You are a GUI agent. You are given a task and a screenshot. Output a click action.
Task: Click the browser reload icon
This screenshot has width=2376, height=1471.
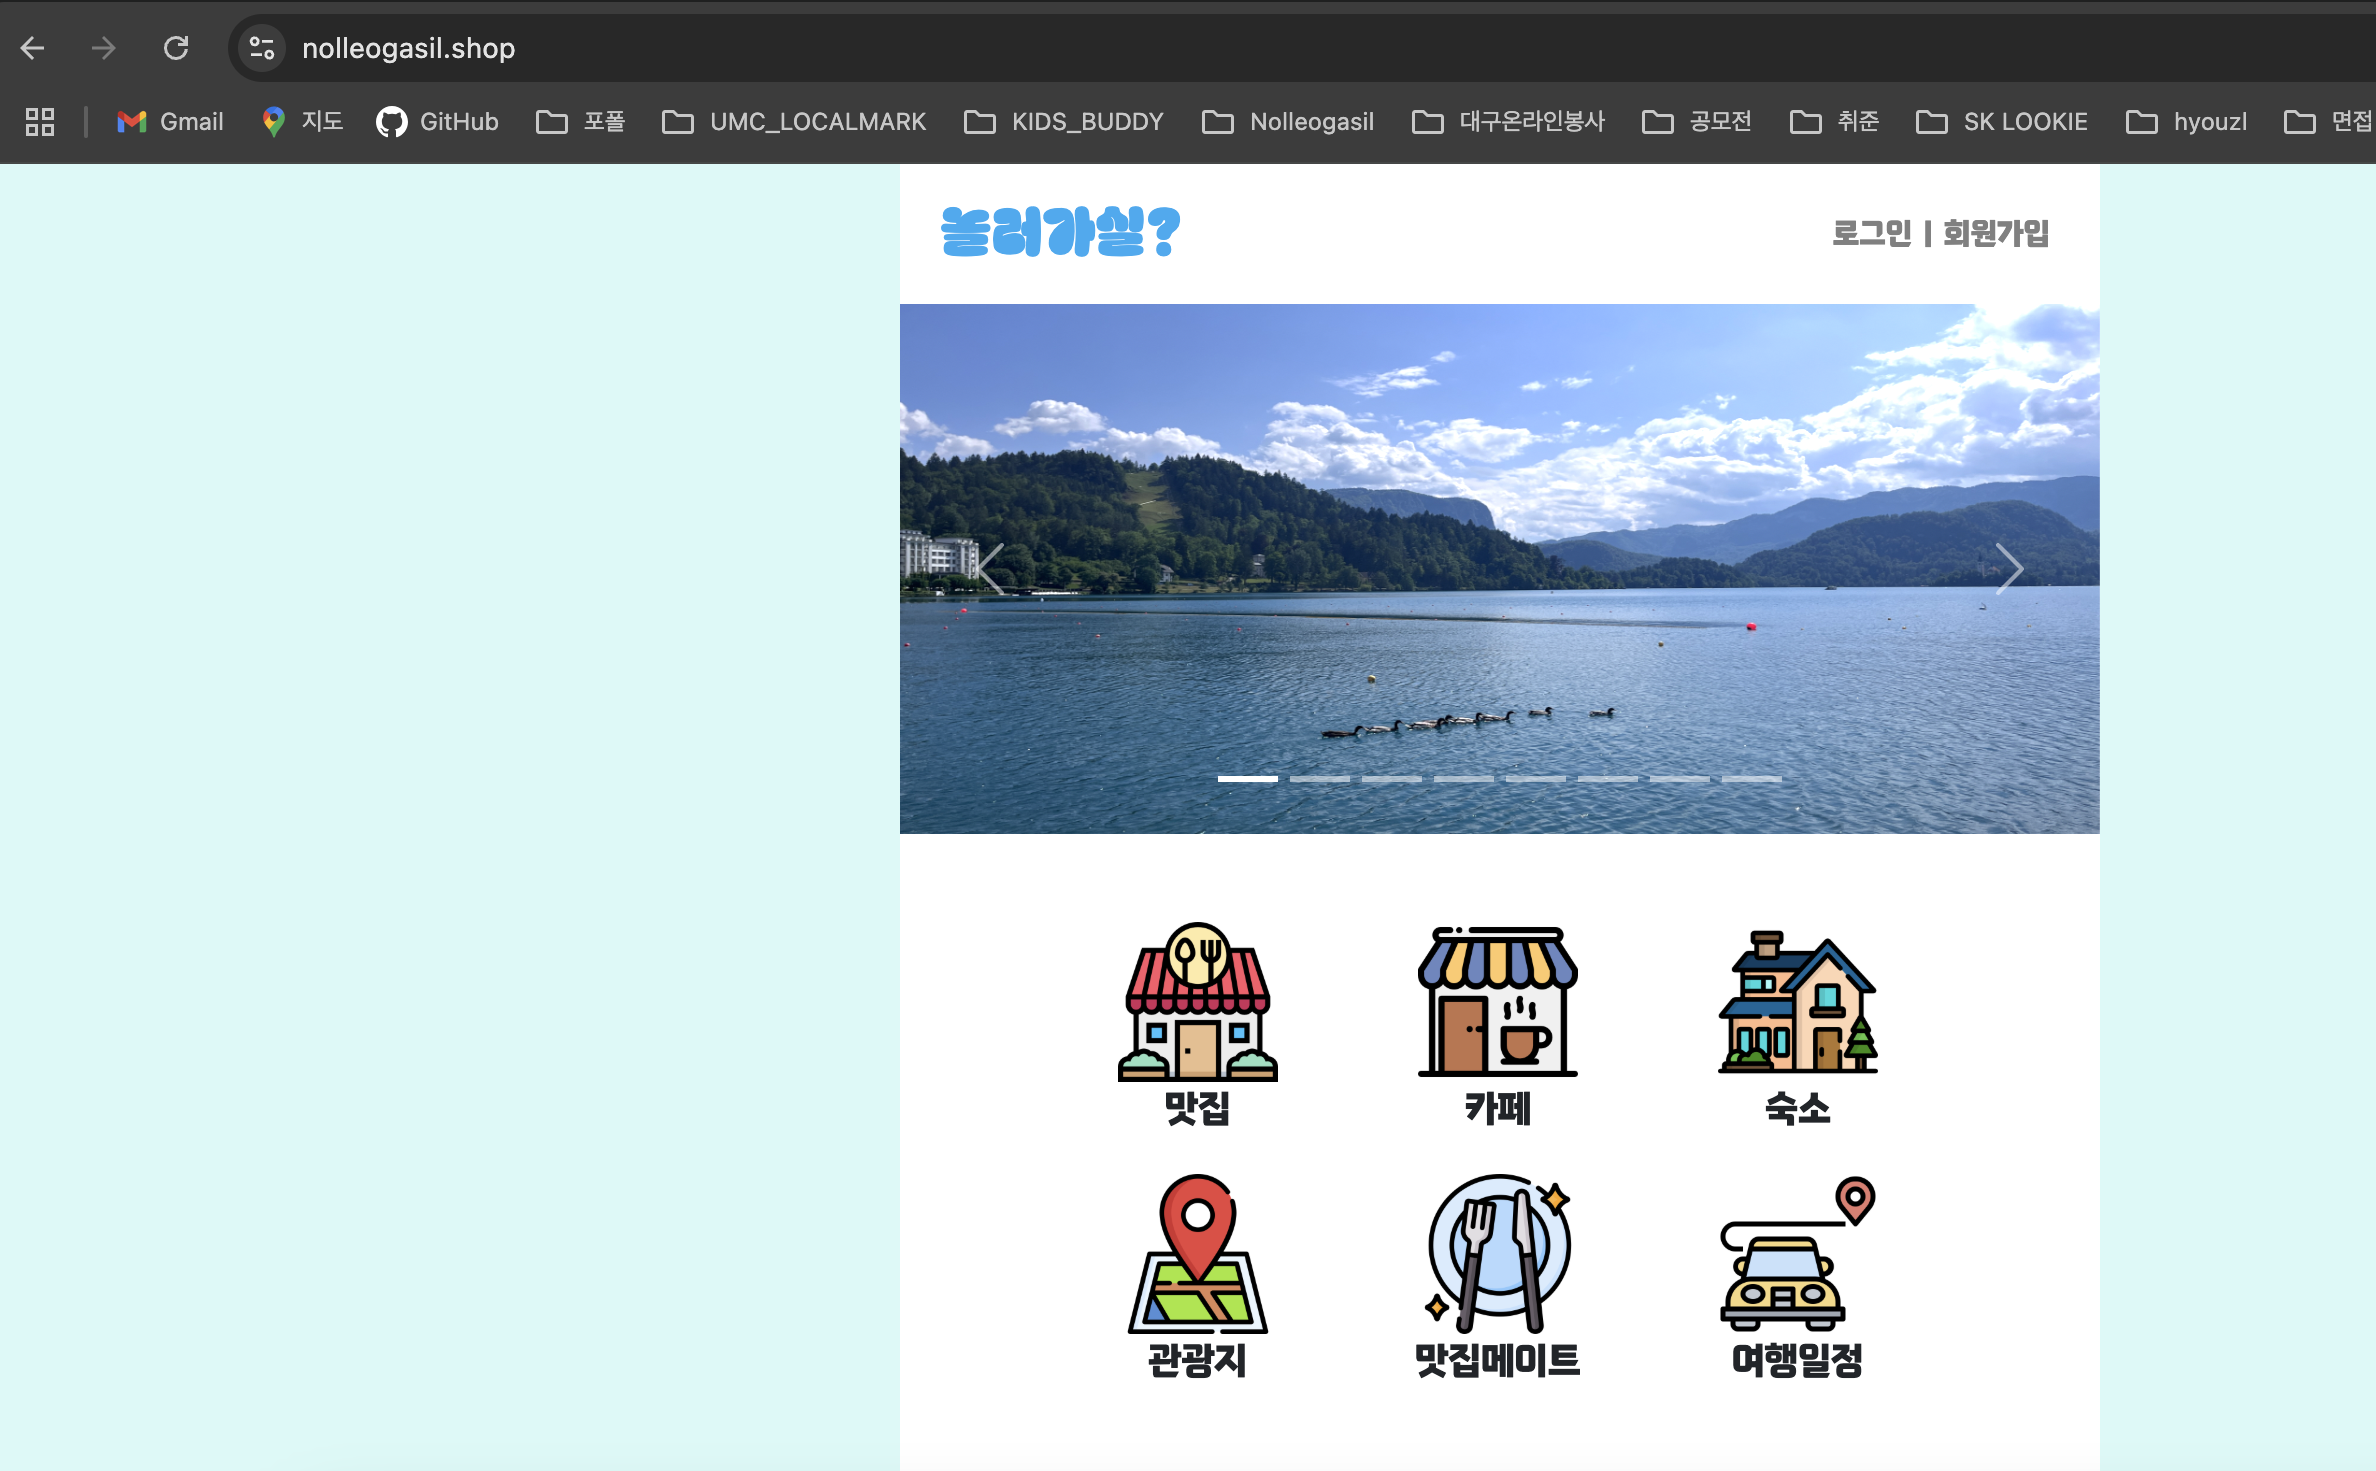click(176, 48)
